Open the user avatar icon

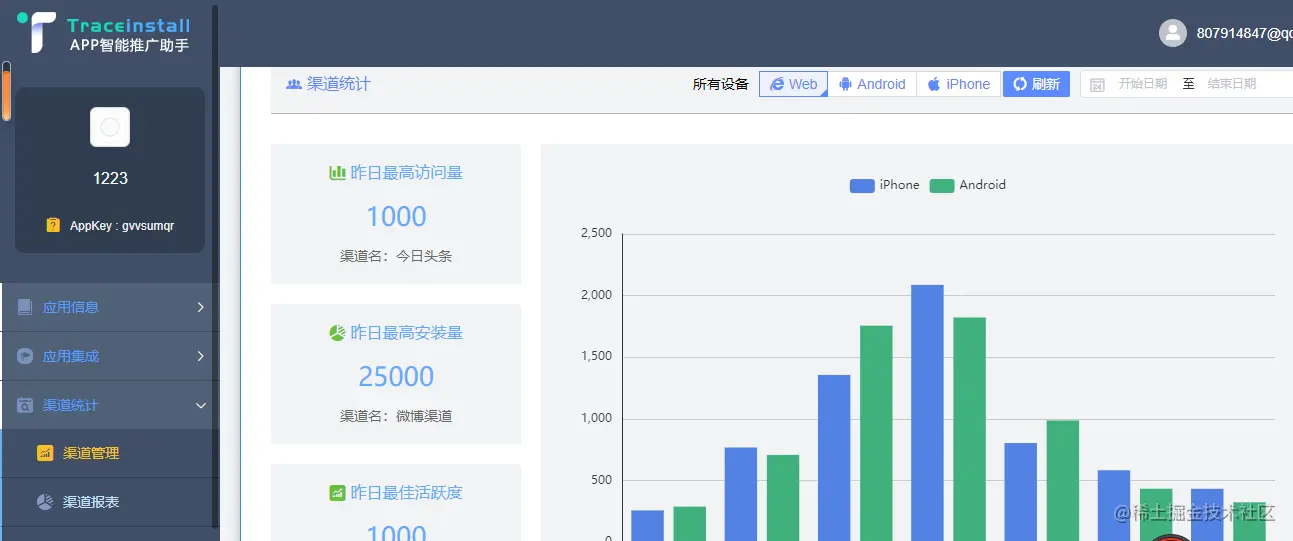pyautogui.click(x=1173, y=33)
